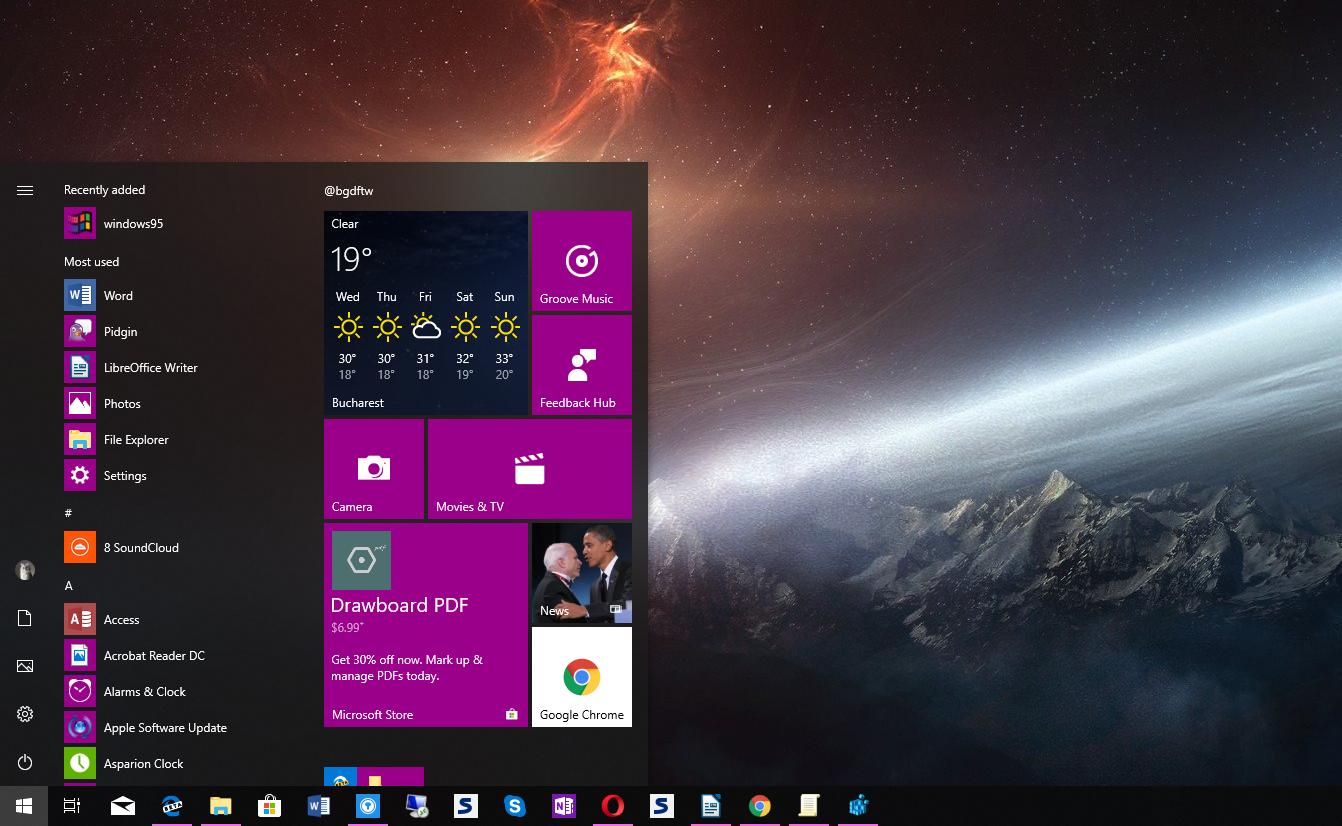Open Pictures from the Start menu left rail
The height and width of the screenshot is (826, 1342).
25,666
